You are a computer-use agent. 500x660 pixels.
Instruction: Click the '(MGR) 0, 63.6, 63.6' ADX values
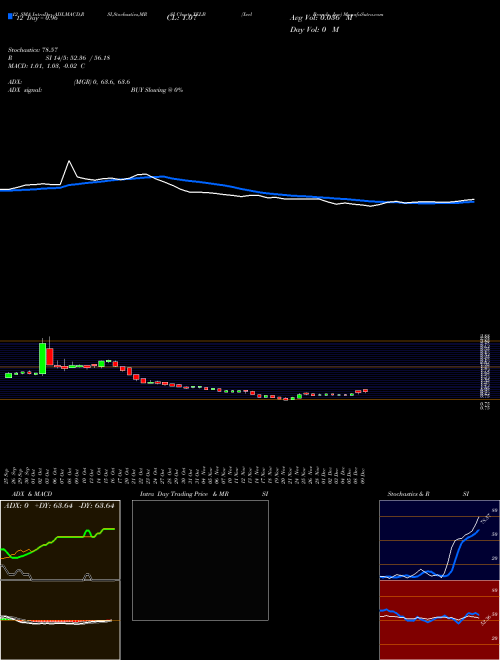(x=101, y=82)
